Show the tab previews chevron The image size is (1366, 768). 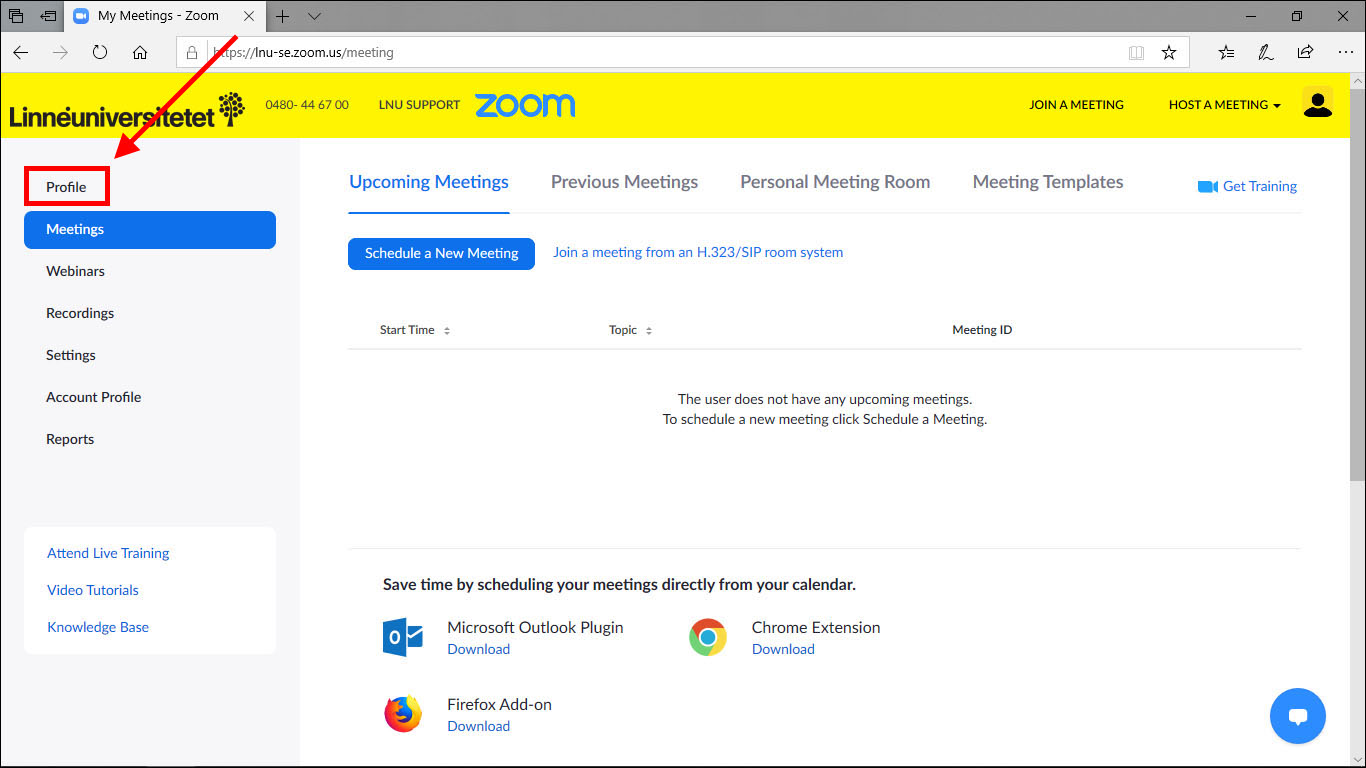pos(314,16)
